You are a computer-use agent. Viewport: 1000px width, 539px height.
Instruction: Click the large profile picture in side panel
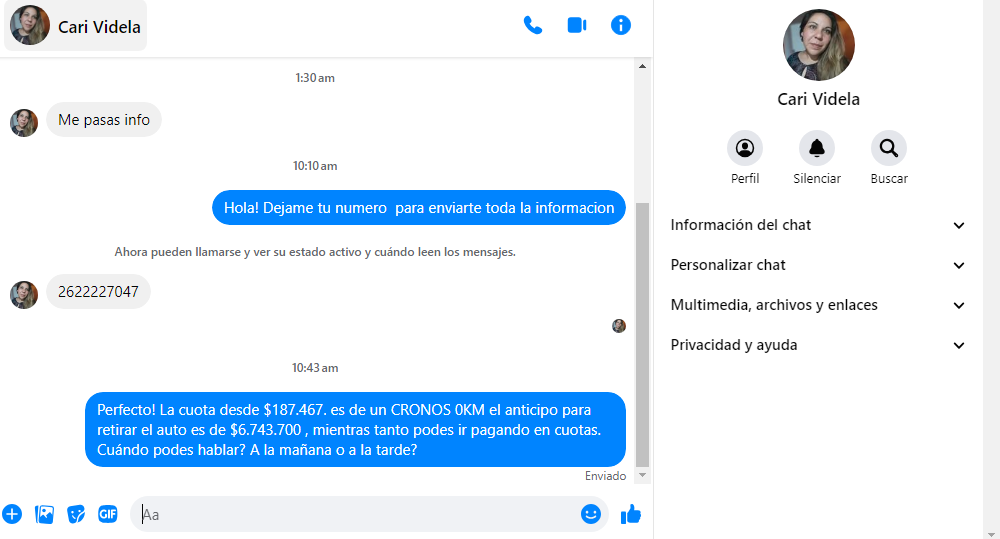(818, 45)
